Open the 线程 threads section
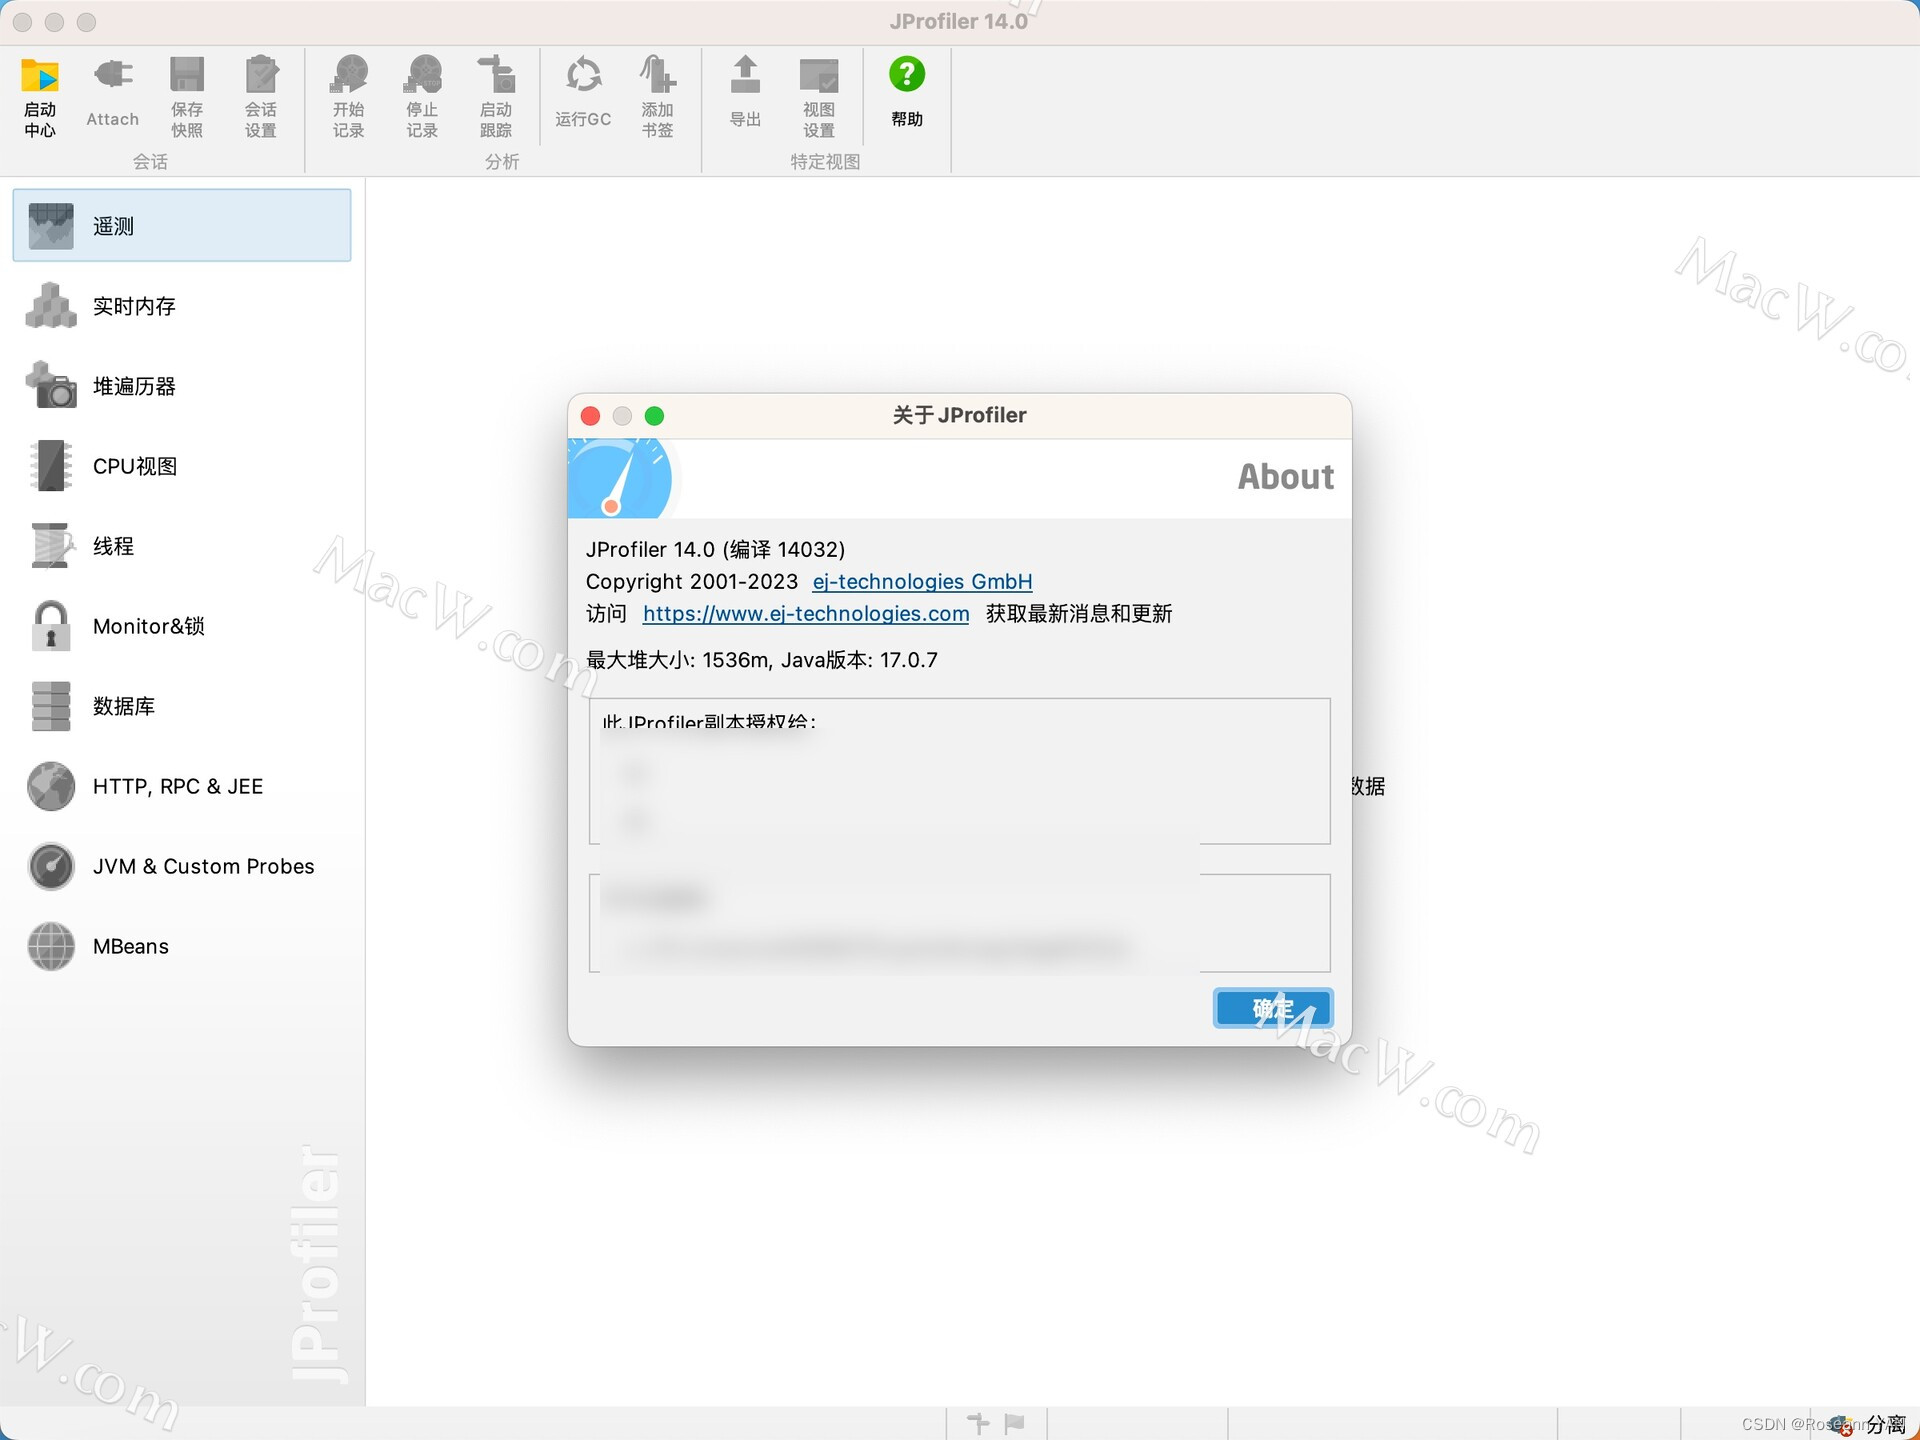Viewport: 1920px width, 1440px height. 182,546
